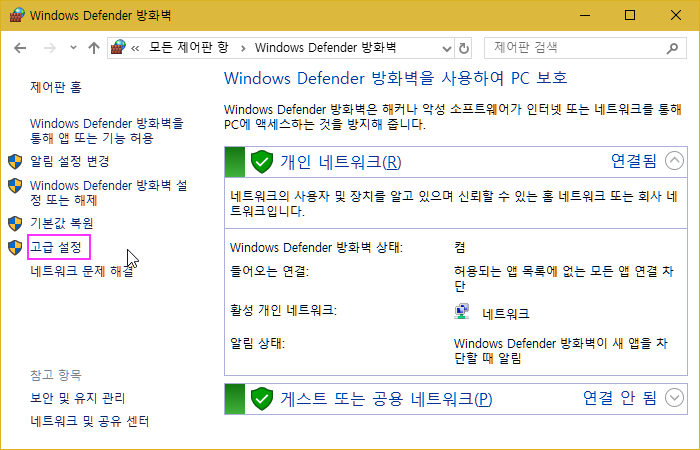The width and height of the screenshot is (700, 450).
Task: Expand hidden breadcrumb path double chevron
Action: tap(135, 48)
